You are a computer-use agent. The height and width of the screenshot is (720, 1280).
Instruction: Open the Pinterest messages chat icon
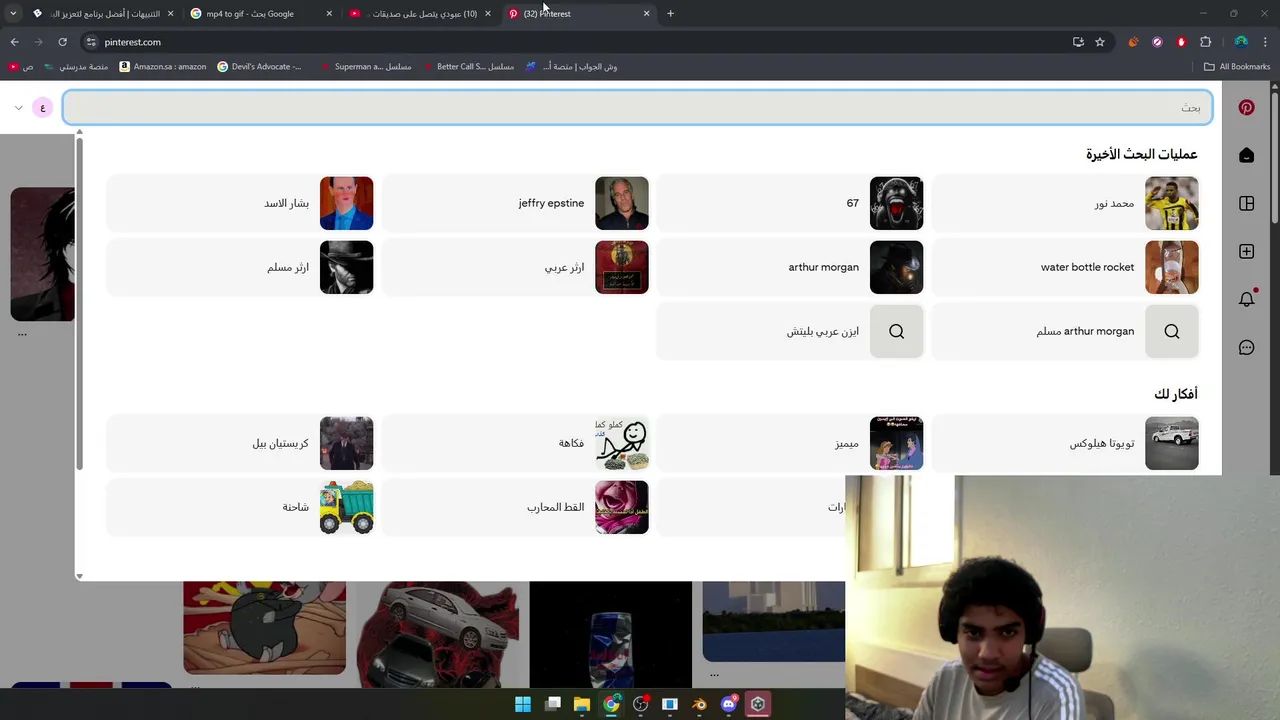(x=1246, y=347)
